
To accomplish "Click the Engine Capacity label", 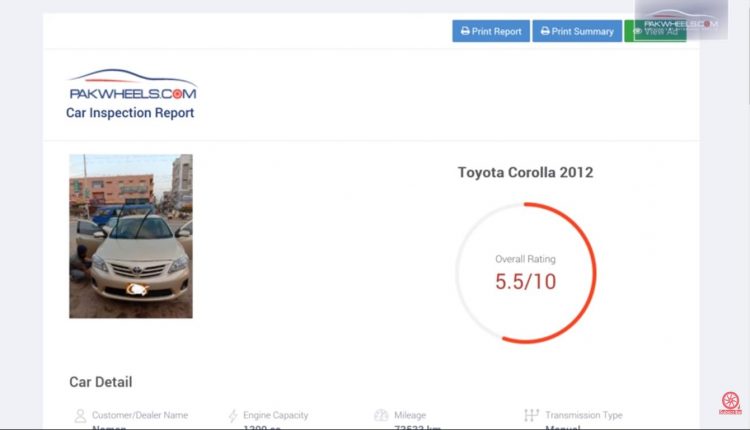I will tap(276, 415).
